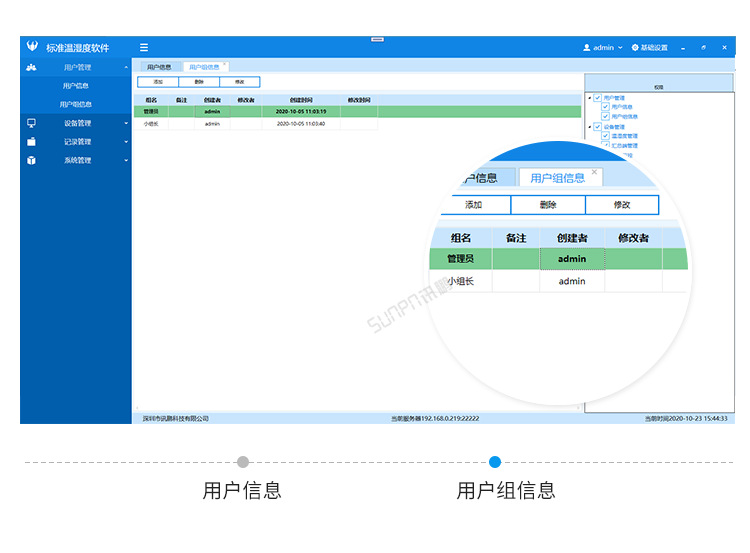
Task: Click the 汇总表管理 permission tree label
Action: pos(624,145)
